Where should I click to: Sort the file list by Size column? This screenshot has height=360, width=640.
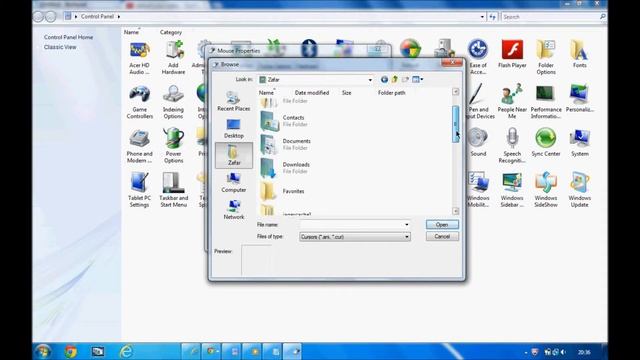[x=347, y=93]
